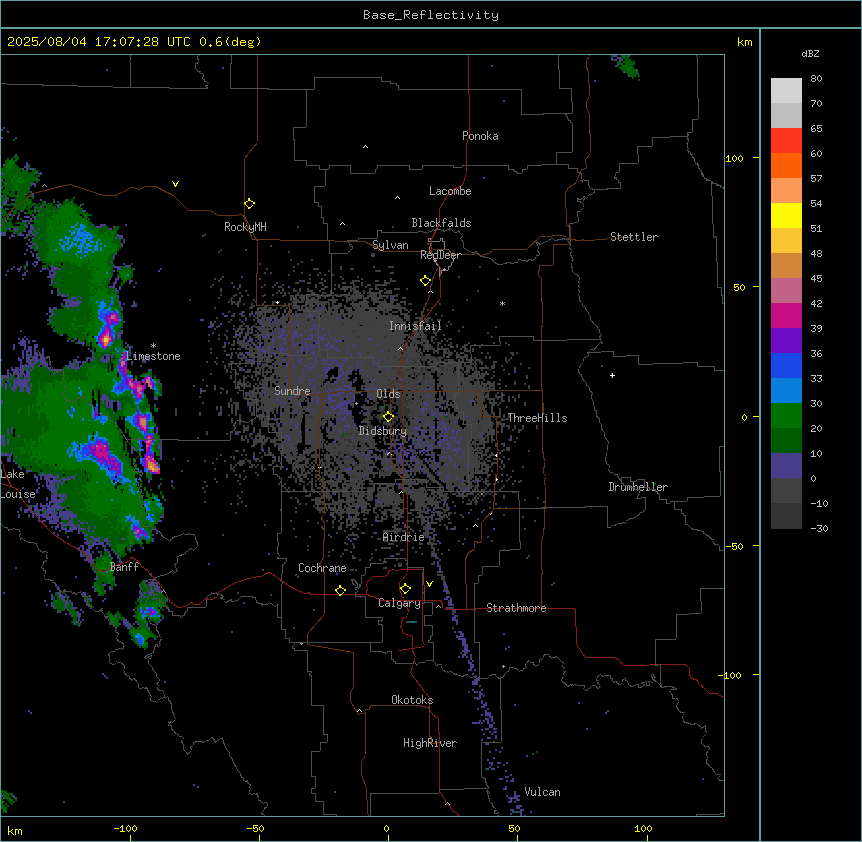Select the purple 36-39 legend swatch

[x=786, y=341]
